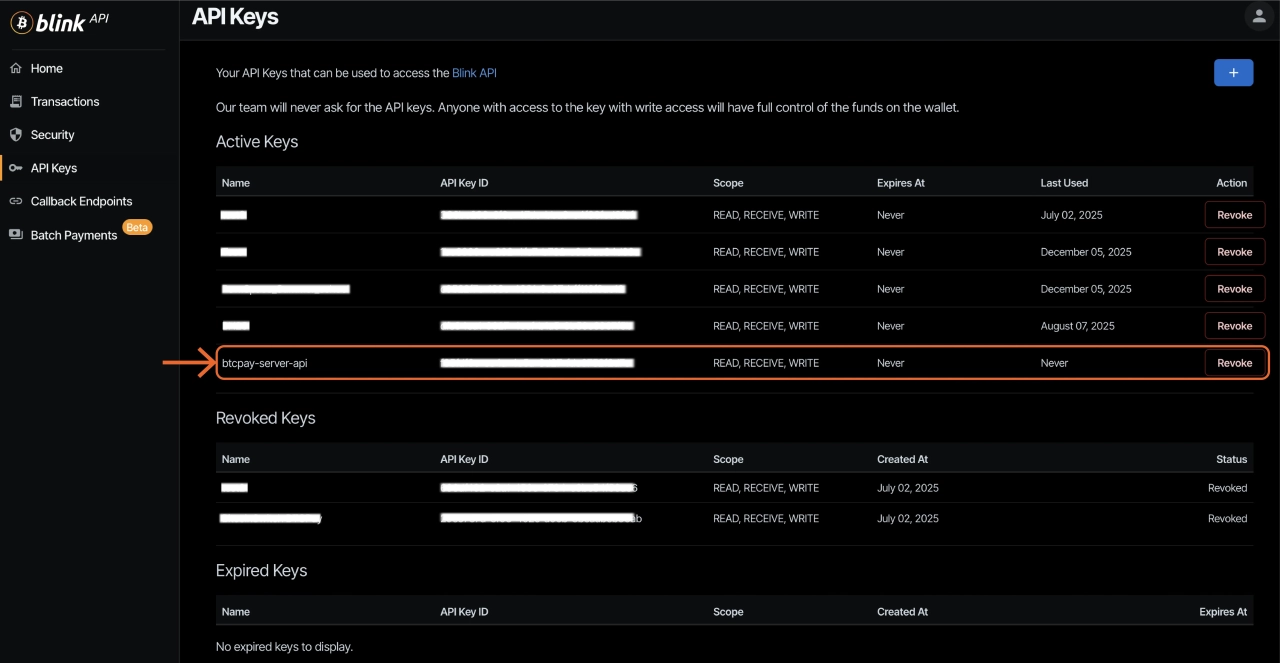Screen dimensions: 1280x663
Task: Click the Security shield icon in sidebar
Action: (x=16, y=135)
